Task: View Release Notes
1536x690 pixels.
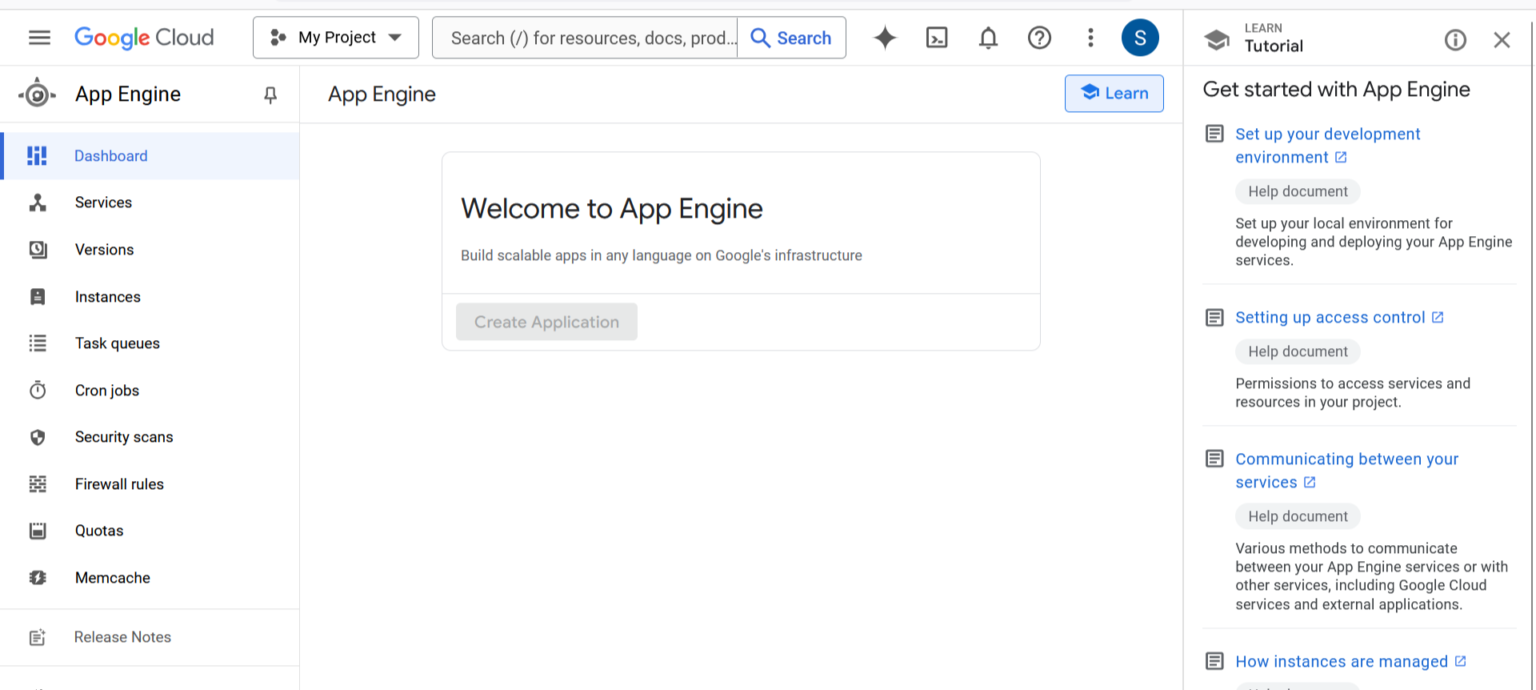Action: 122,637
